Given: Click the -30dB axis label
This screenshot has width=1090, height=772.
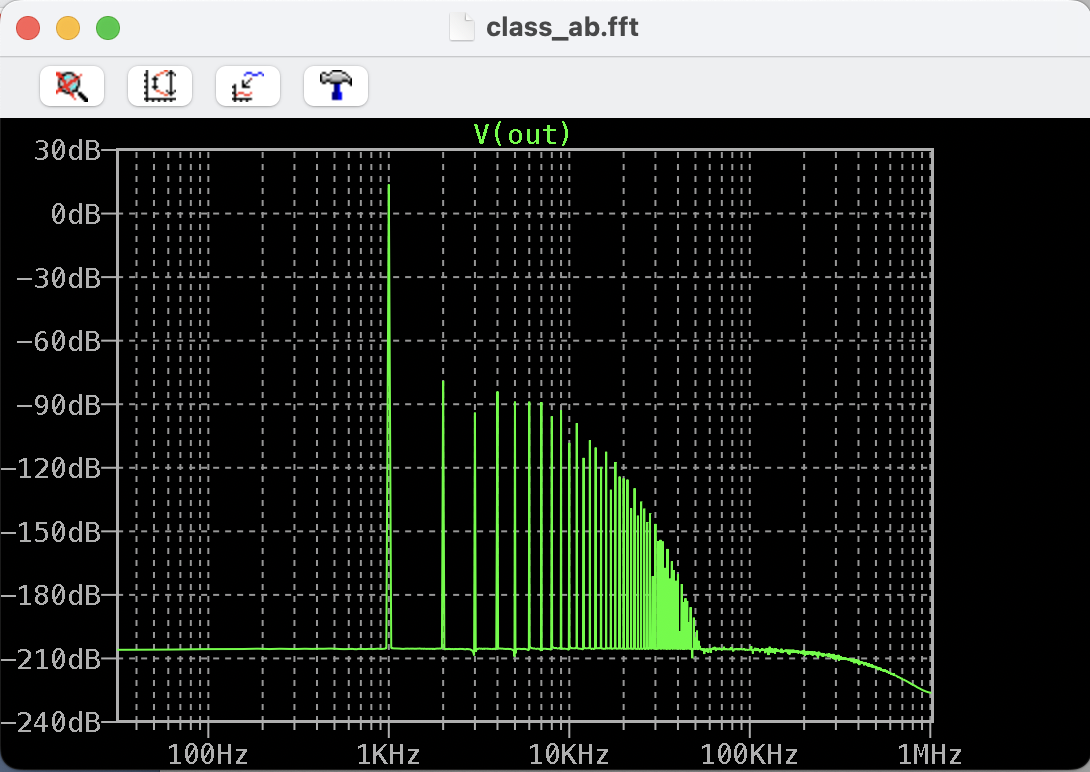Looking at the screenshot, I should [x=59, y=278].
